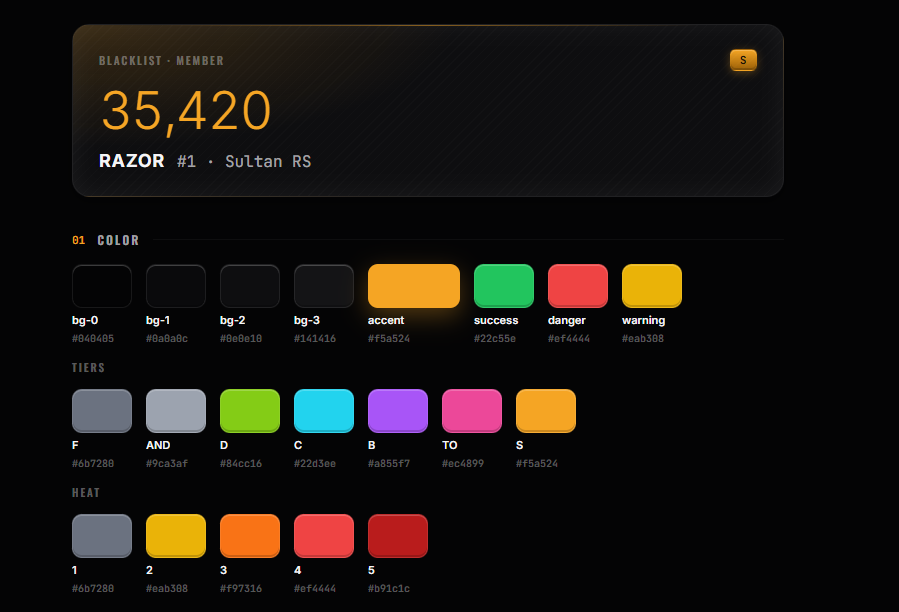Click the #a855f7 hex code
The height and width of the screenshot is (612, 899).
(x=389, y=463)
